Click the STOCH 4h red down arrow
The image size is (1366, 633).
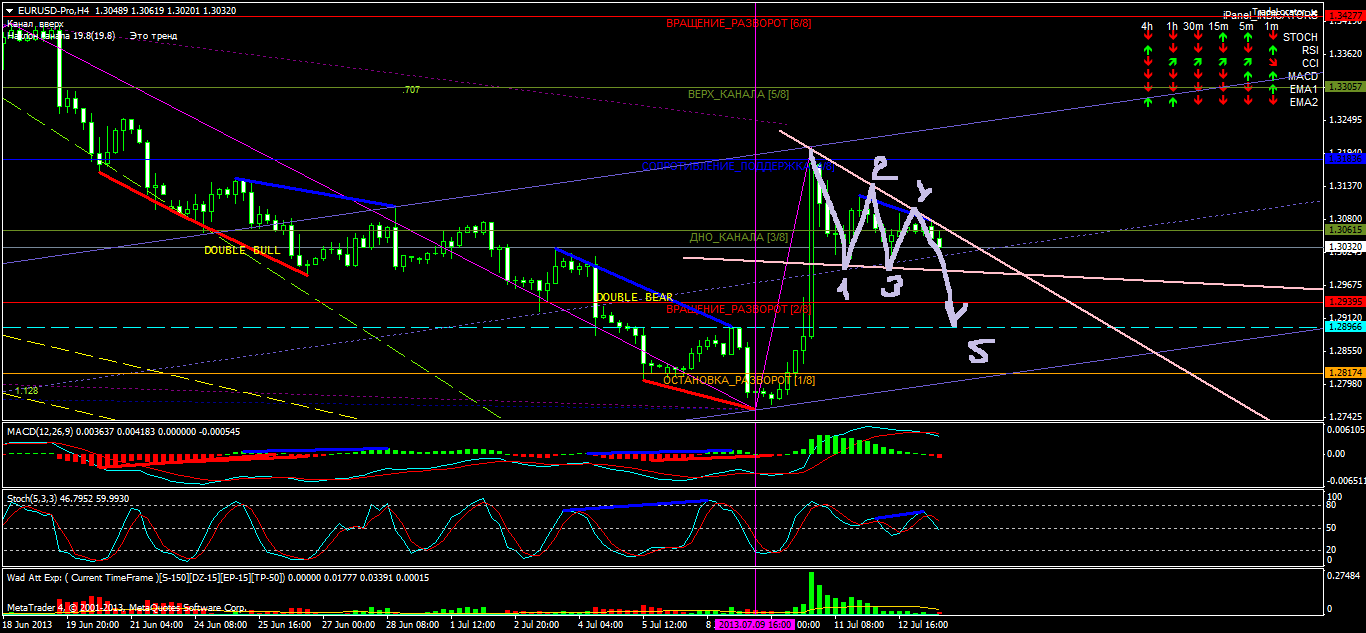pos(1148,37)
